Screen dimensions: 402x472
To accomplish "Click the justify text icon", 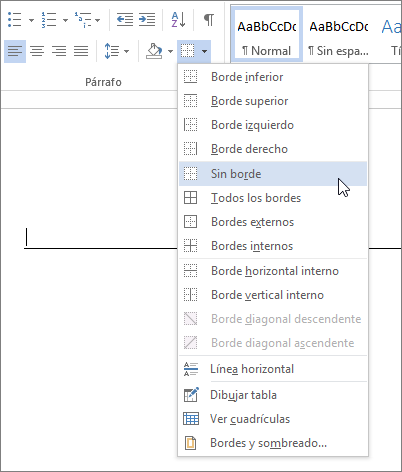I will point(81,51).
